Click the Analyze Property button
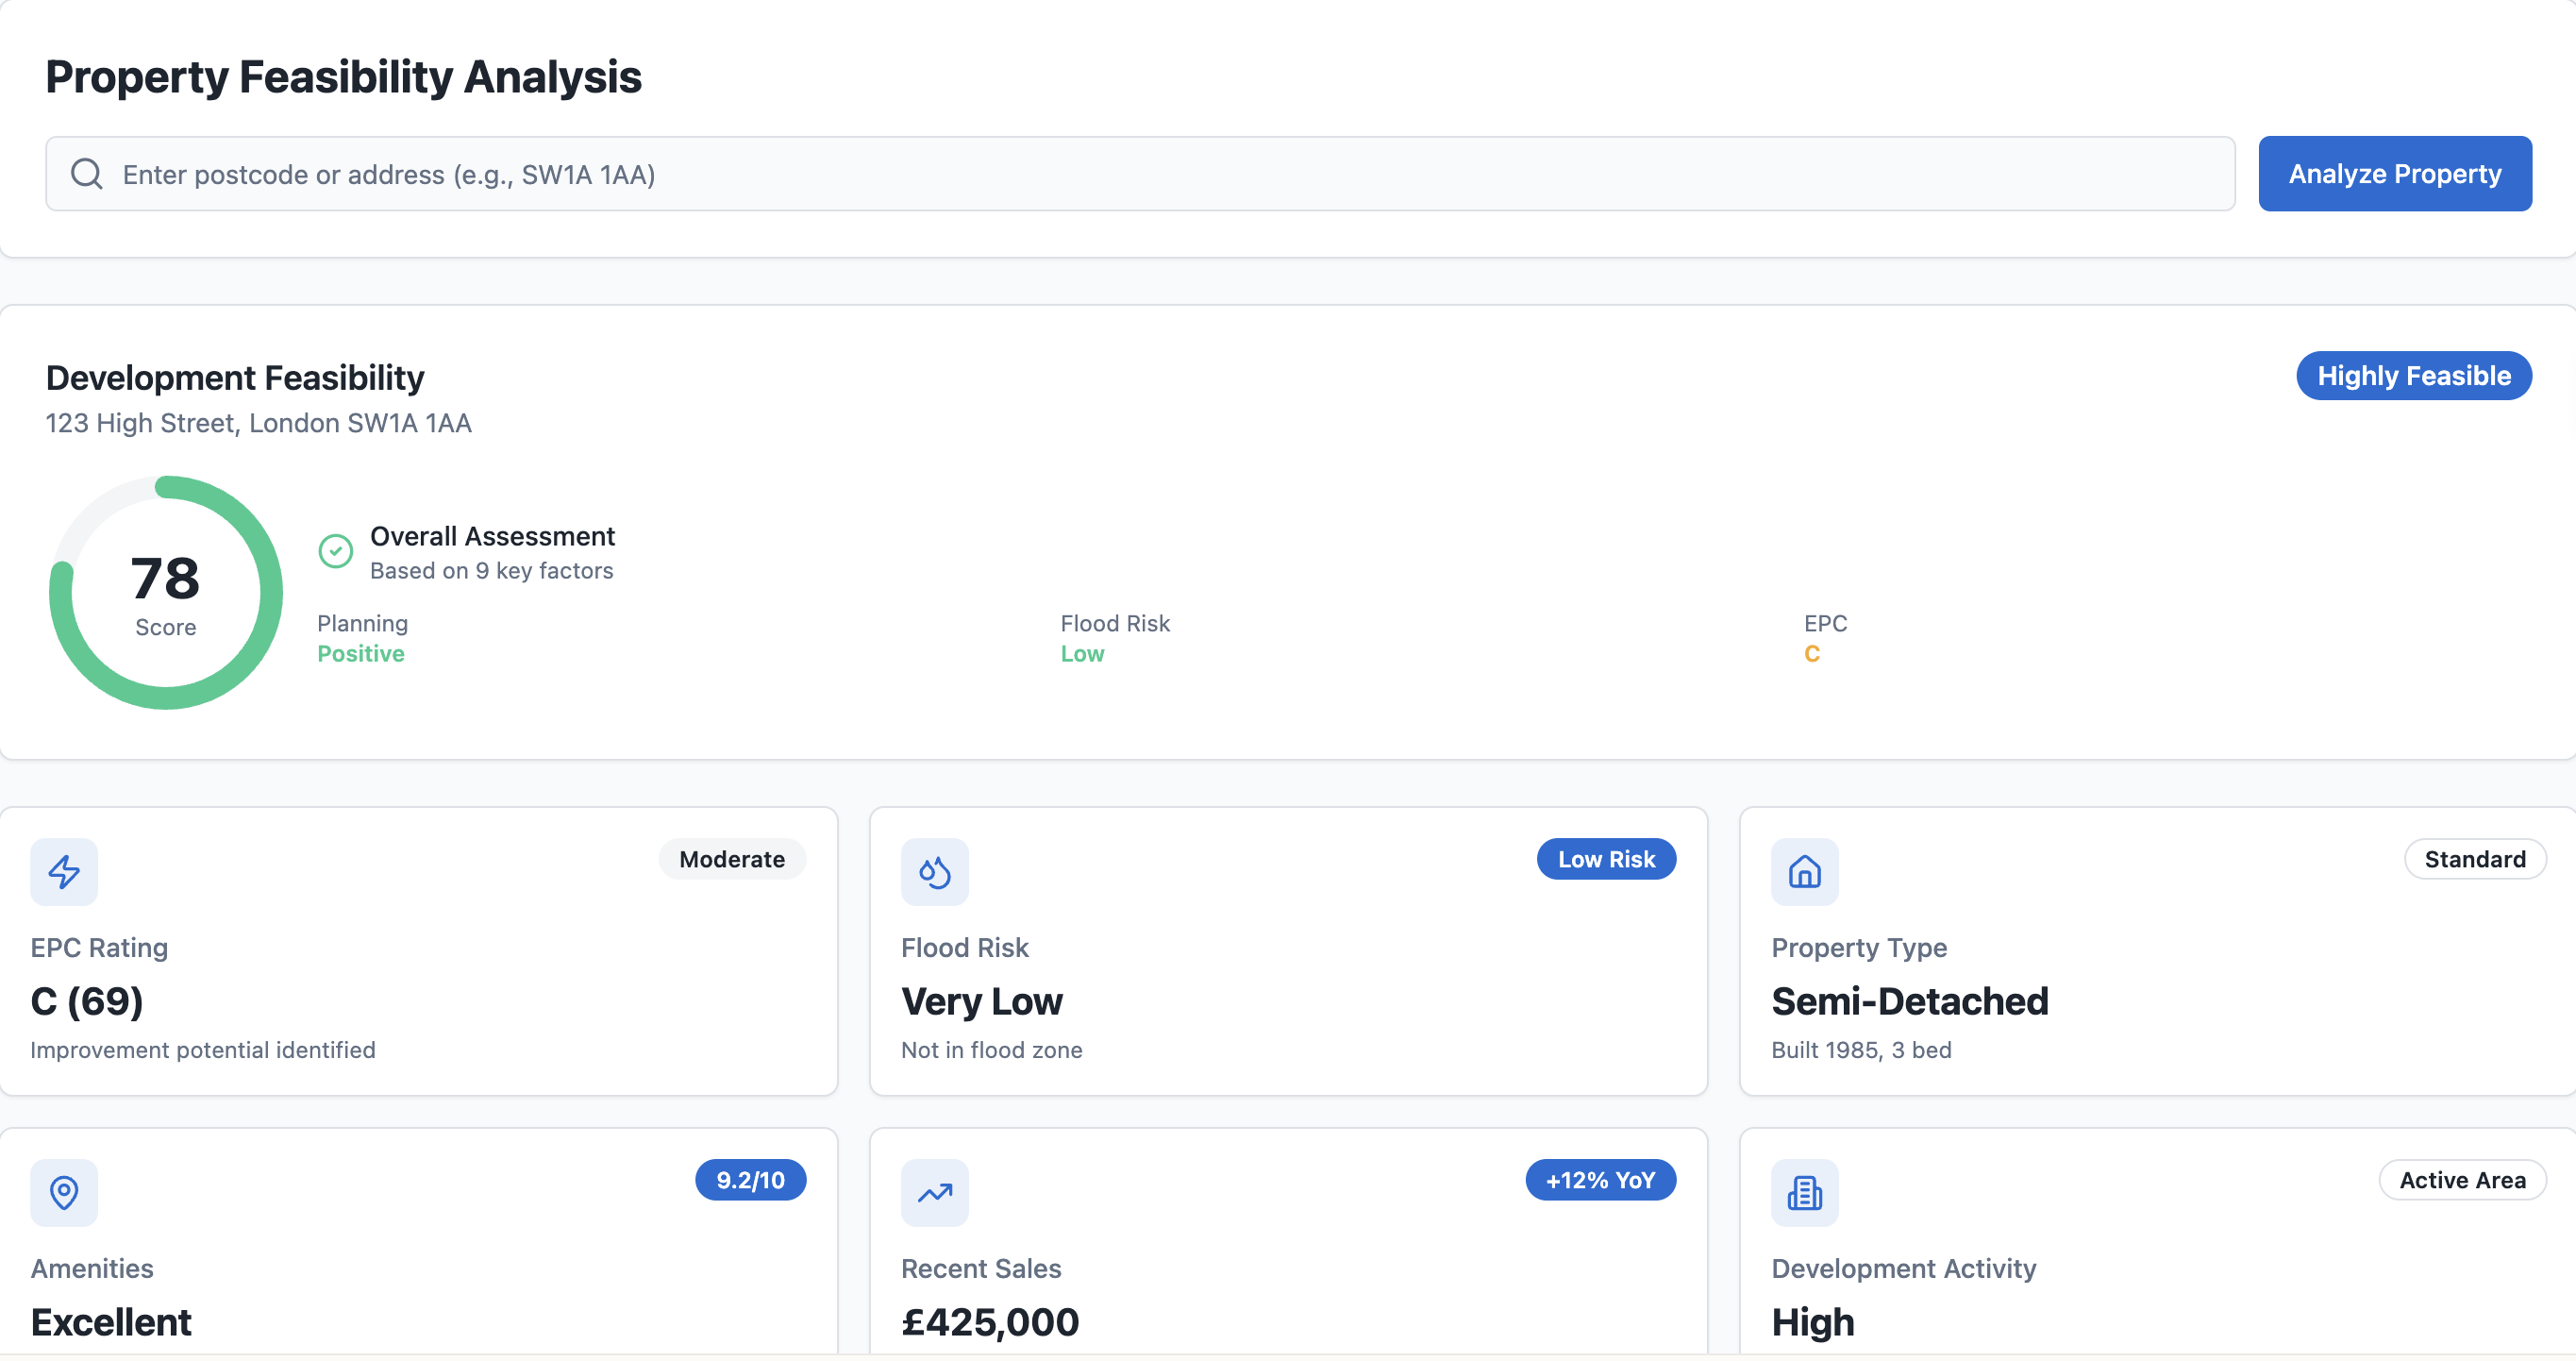This screenshot has height=1361, width=2576. click(2395, 173)
